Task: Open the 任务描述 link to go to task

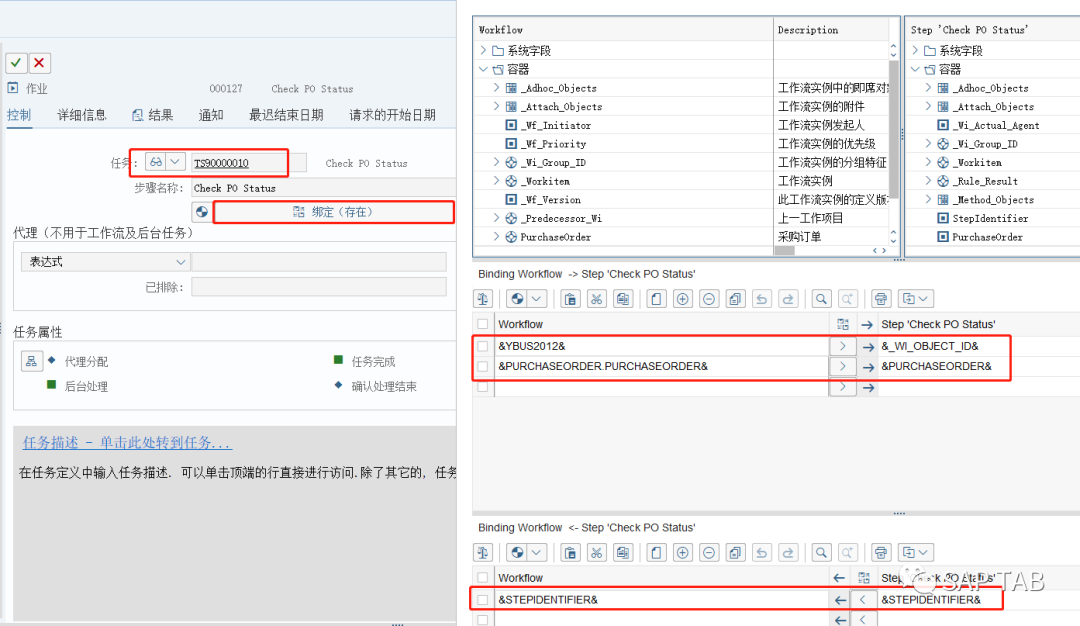Action: [127, 443]
